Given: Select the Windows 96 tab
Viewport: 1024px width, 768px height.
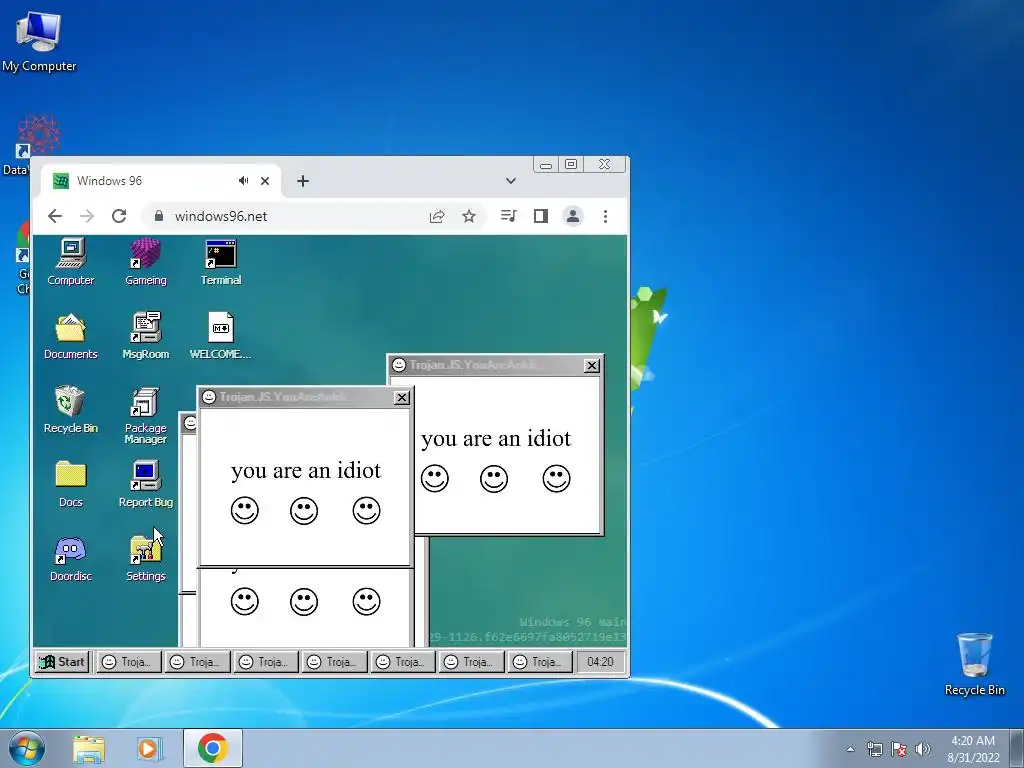Looking at the screenshot, I should click(161, 181).
